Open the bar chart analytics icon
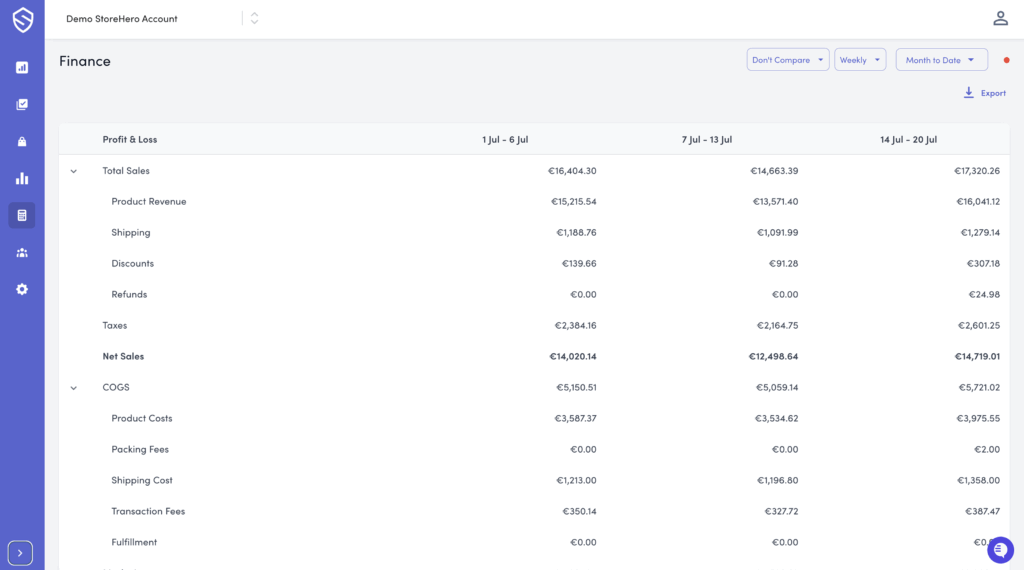This screenshot has height=570, width=1024. click(x=22, y=179)
